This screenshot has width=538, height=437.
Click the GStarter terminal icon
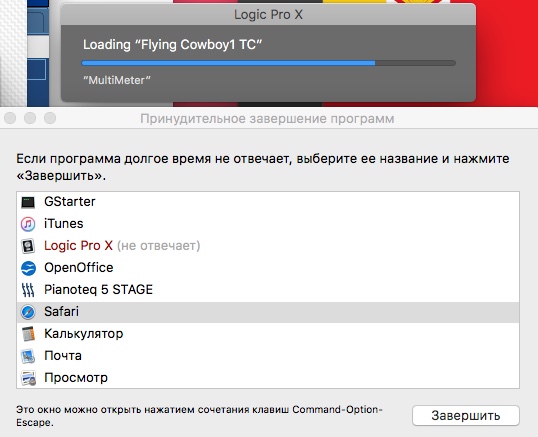(x=28, y=202)
